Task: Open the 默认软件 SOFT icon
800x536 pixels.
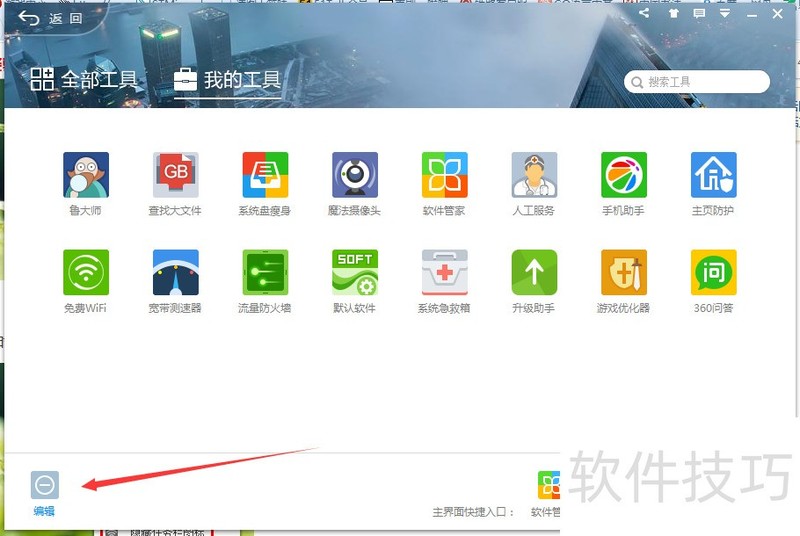Action: click(355, 272)
